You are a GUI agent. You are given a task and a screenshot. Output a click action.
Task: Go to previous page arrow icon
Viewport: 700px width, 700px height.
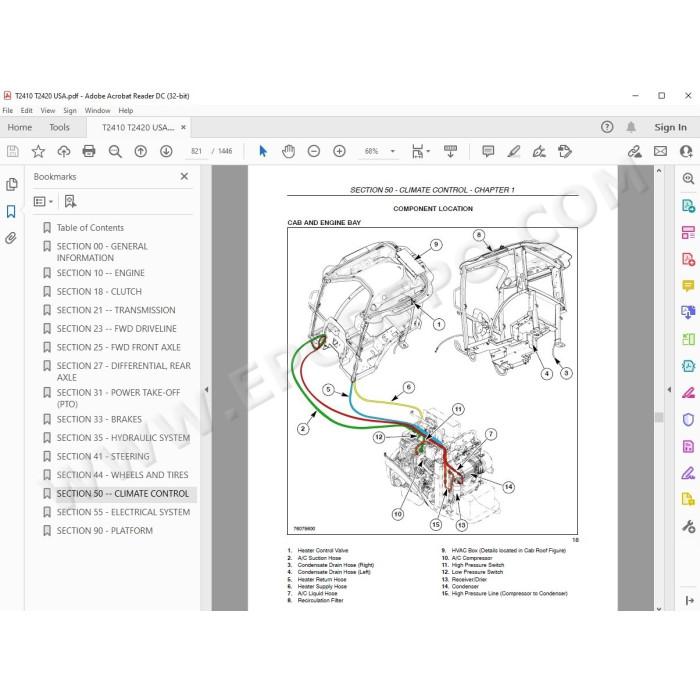(141, 151)
